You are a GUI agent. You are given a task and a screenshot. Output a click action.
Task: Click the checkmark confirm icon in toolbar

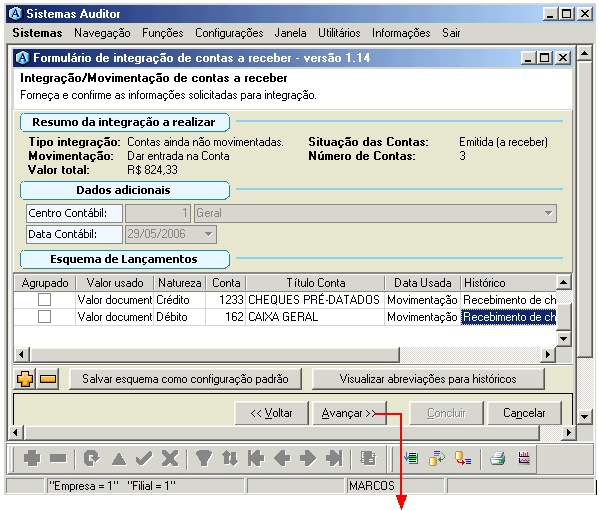[x=144, y=458]
